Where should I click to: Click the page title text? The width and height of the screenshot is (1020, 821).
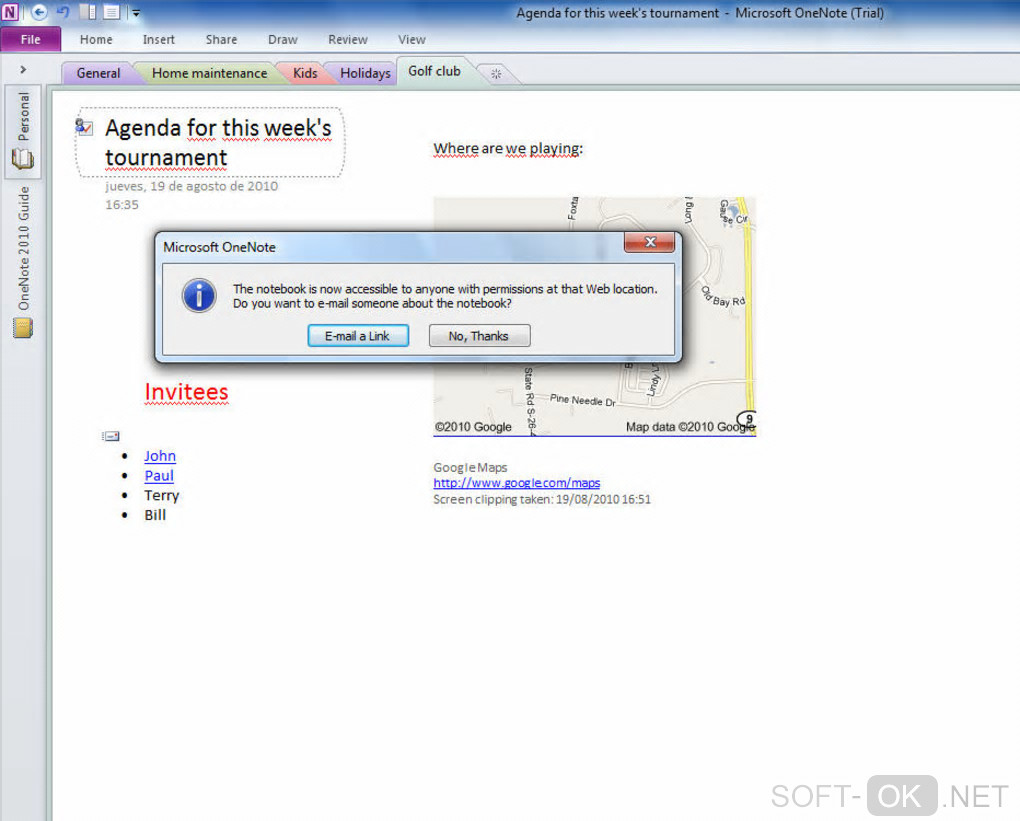click(x=219, y=142)
